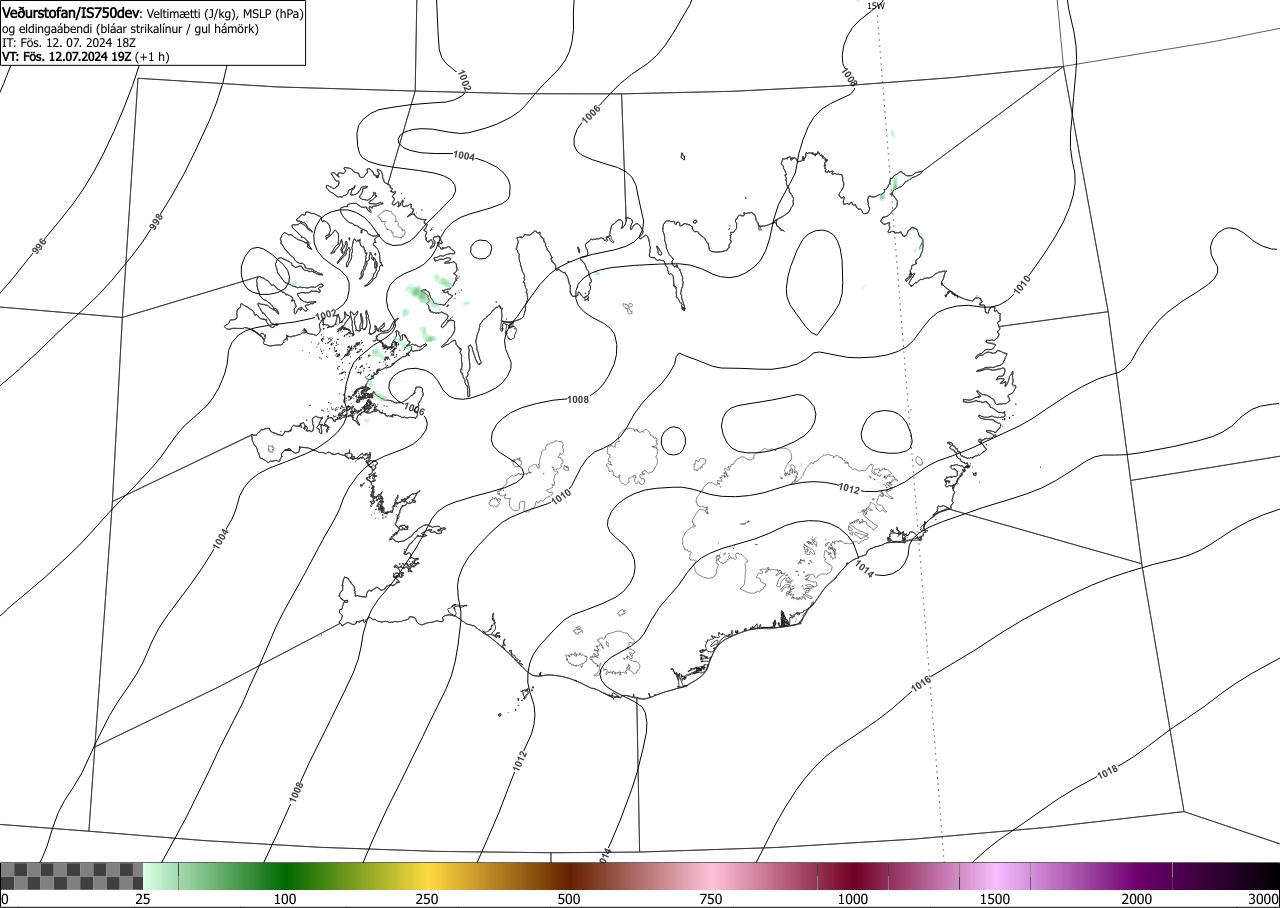Click the light lilac colorbar segment above 1500

(995, 876)
